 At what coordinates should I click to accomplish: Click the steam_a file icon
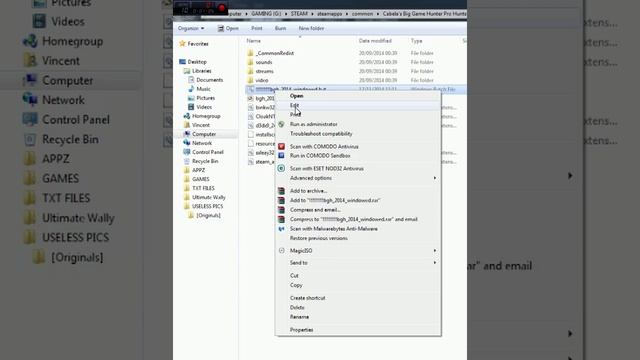tap(251, 162)
